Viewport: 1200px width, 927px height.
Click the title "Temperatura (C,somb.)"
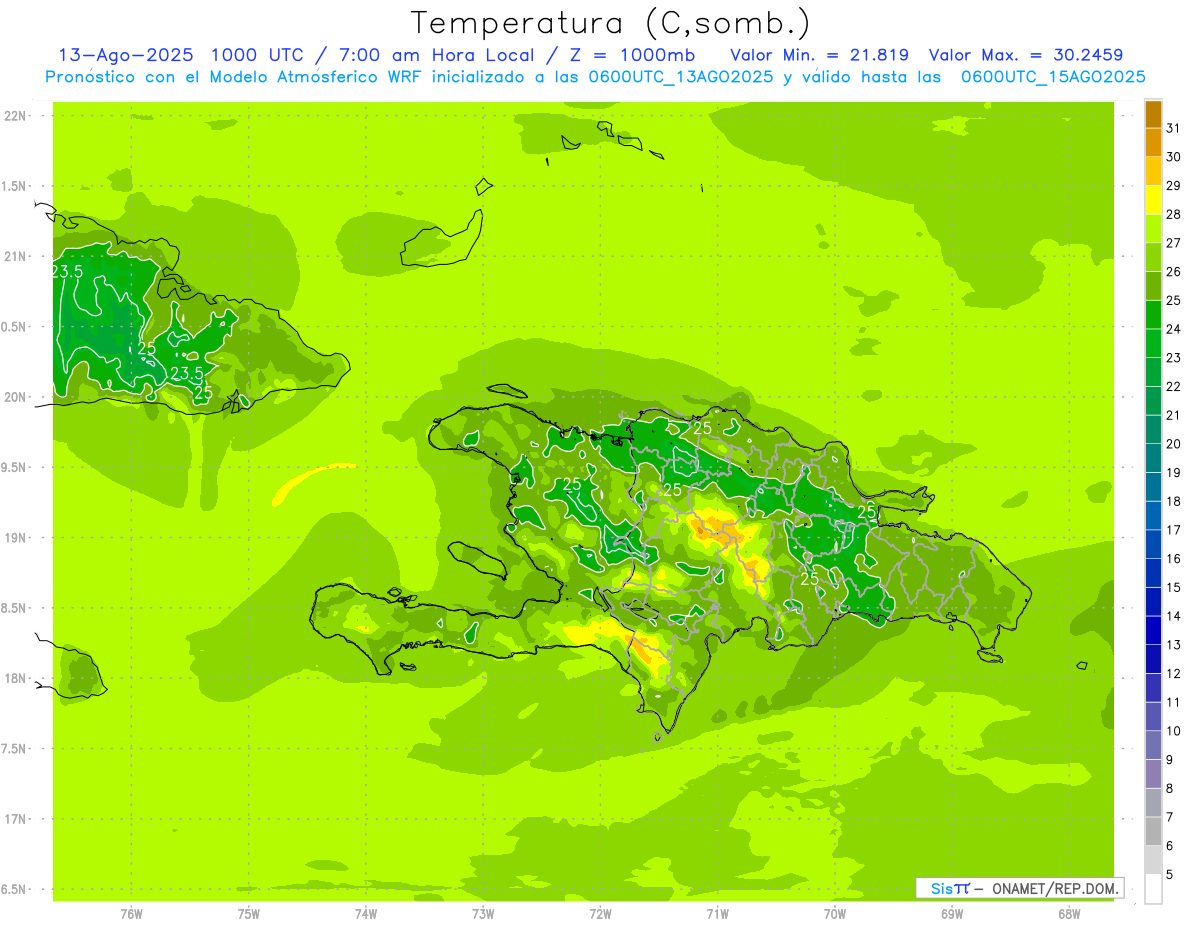pyautogui.click(x=610, y=23)
